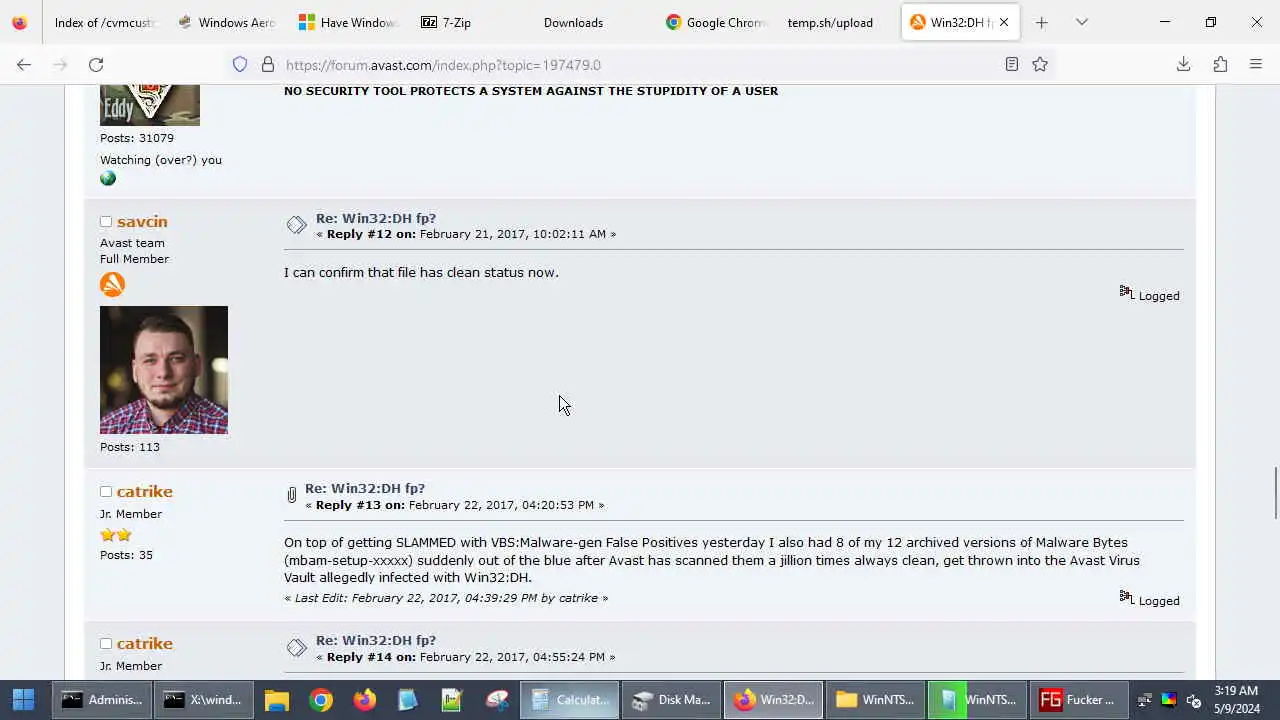Click Logged icon on savcin's post
Screen dimensions: 1280x720
pos(1127,293)
